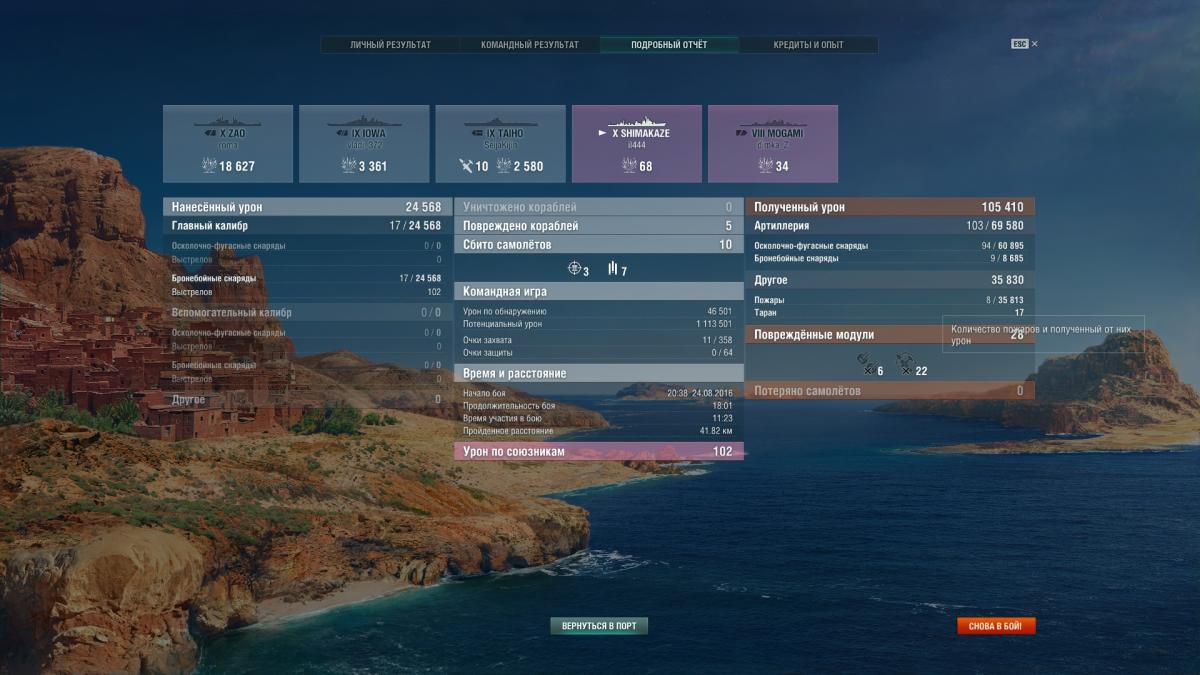
Task: Click the Время участия в бою row
Action: click(599, 418)
